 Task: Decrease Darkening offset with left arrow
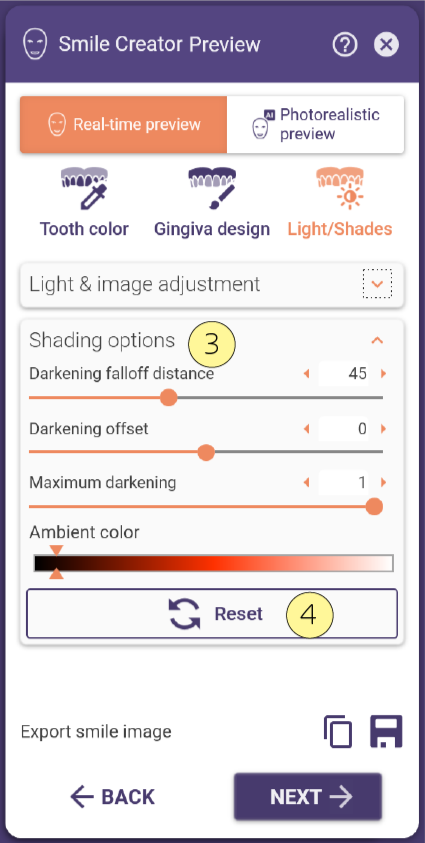click(307, 429)
